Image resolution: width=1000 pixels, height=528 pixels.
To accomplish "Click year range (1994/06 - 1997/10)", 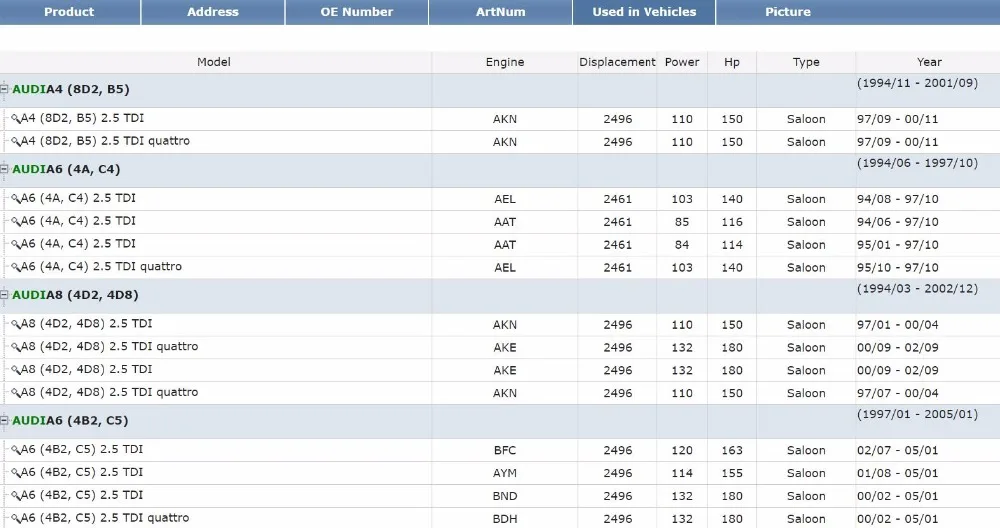I will pyautogui.click(x=917, y=163).
